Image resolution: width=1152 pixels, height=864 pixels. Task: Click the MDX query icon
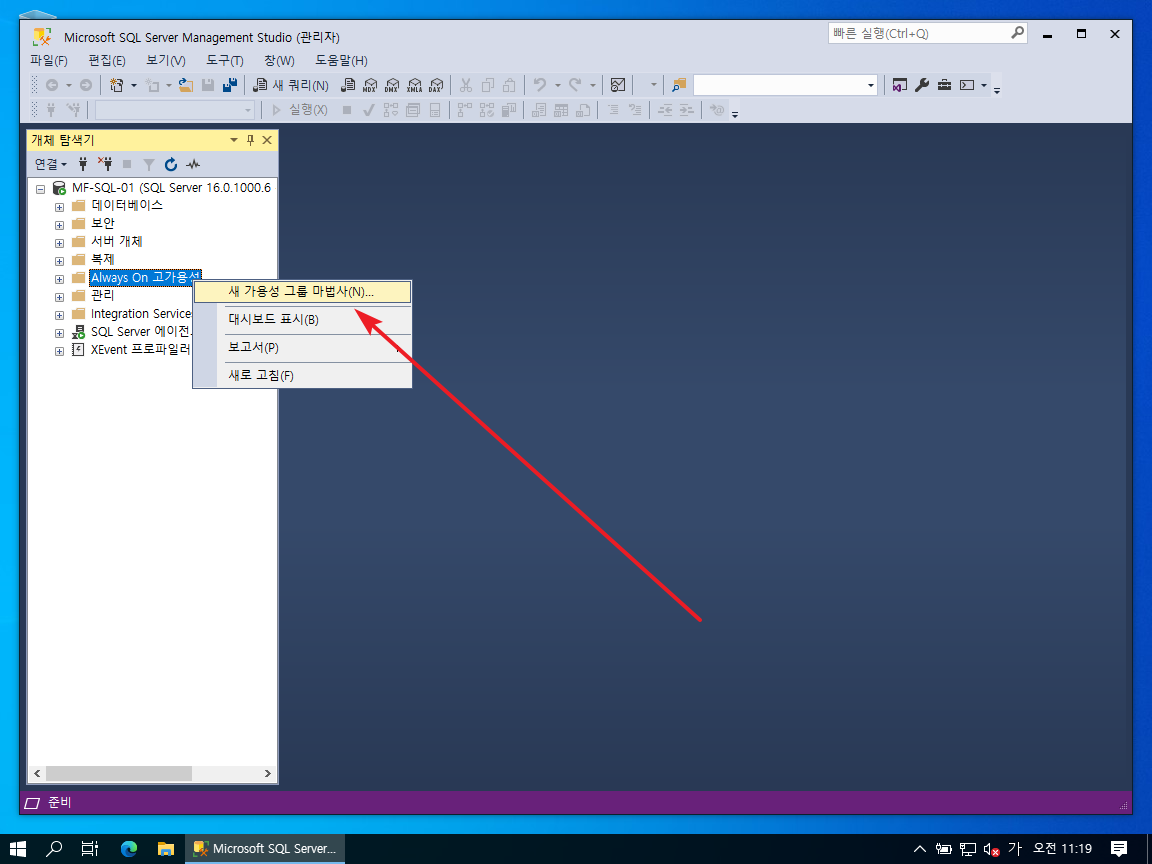coord(370,85)
